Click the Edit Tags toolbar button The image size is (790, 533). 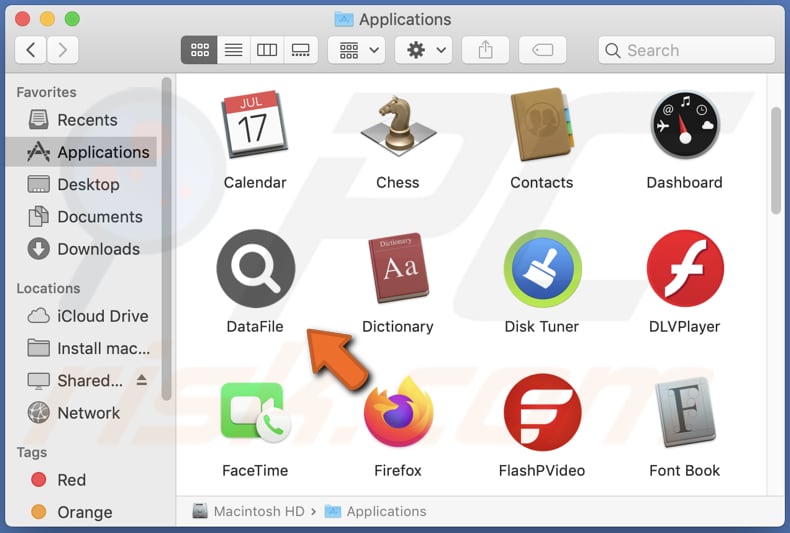pos(543,50)
